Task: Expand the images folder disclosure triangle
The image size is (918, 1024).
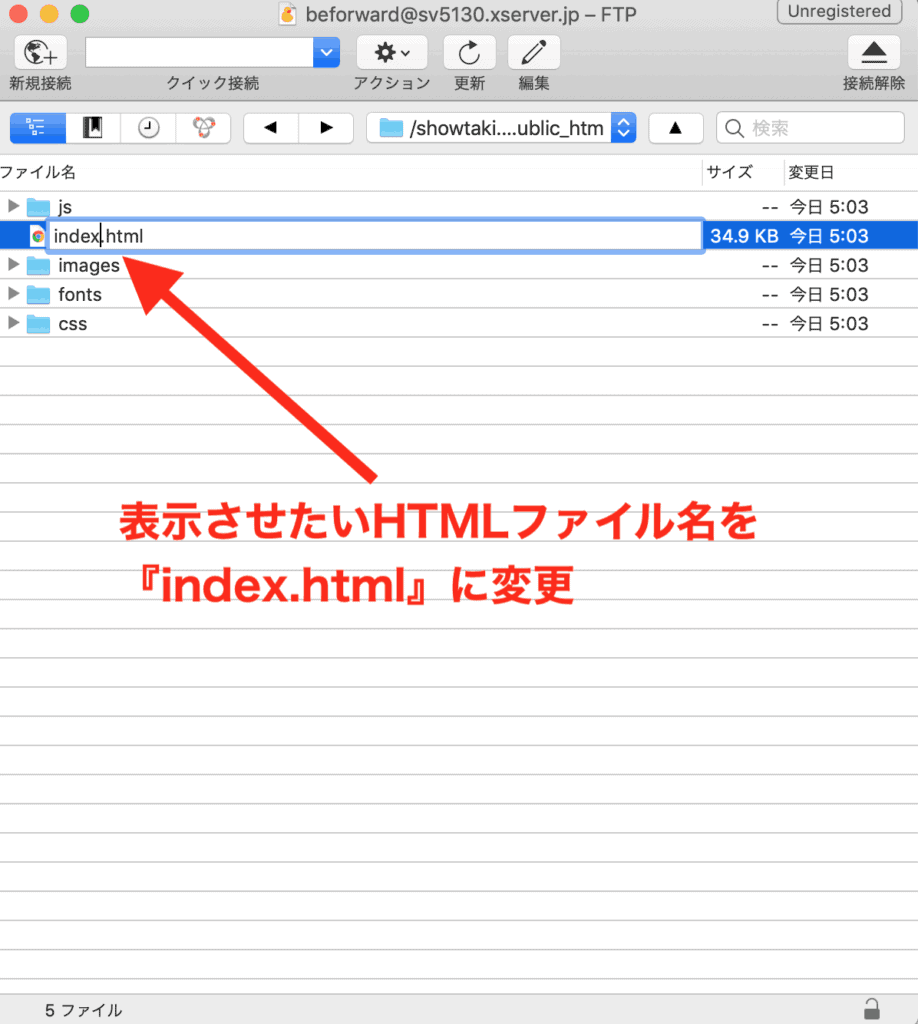Action: 13,264
